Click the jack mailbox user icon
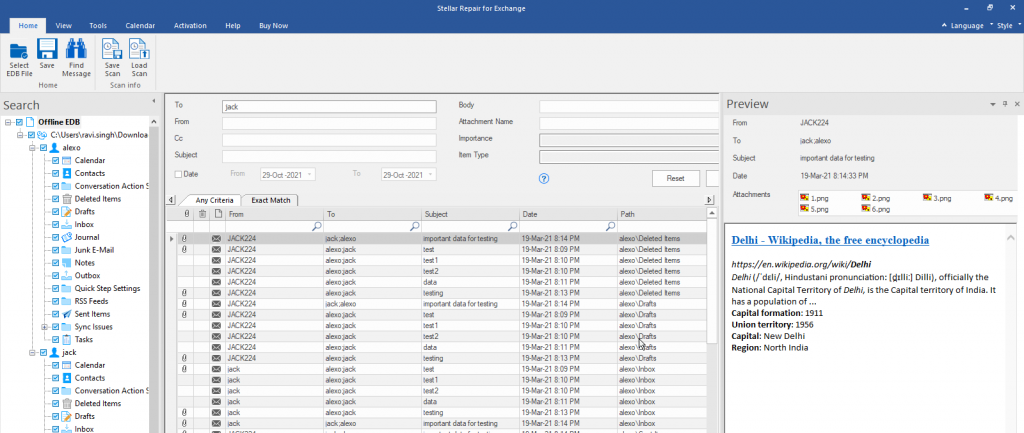Viewport: 1024px width, 433px height. (56, 352)
